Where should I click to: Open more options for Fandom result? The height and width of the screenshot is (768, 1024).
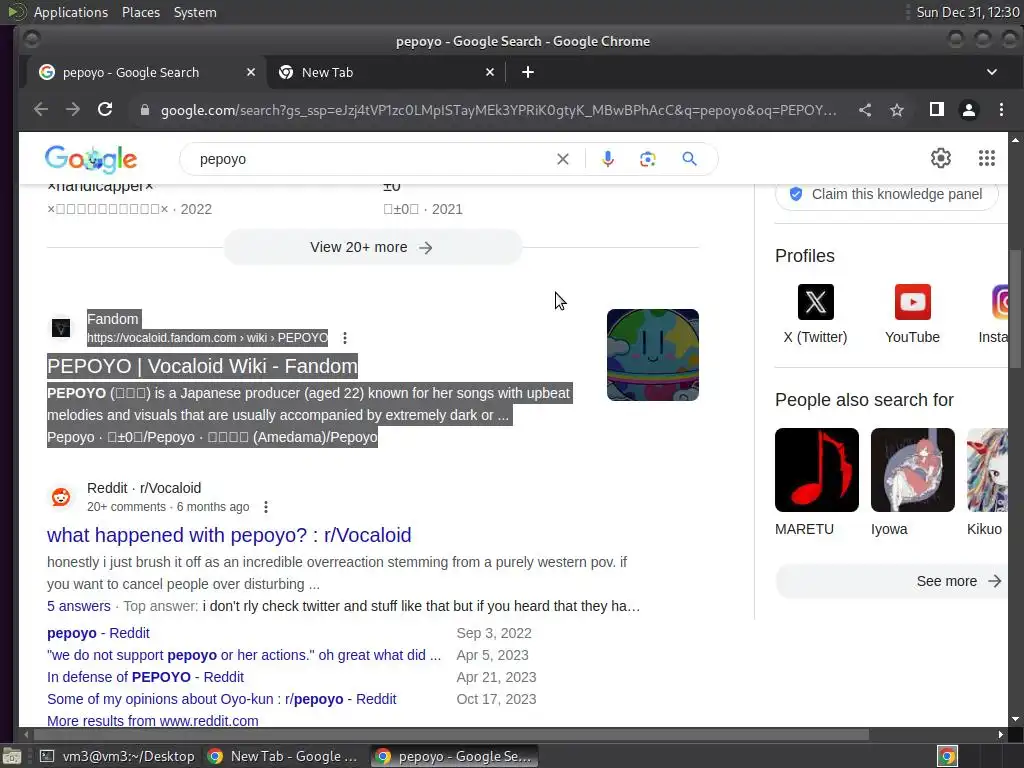(345, 338)
